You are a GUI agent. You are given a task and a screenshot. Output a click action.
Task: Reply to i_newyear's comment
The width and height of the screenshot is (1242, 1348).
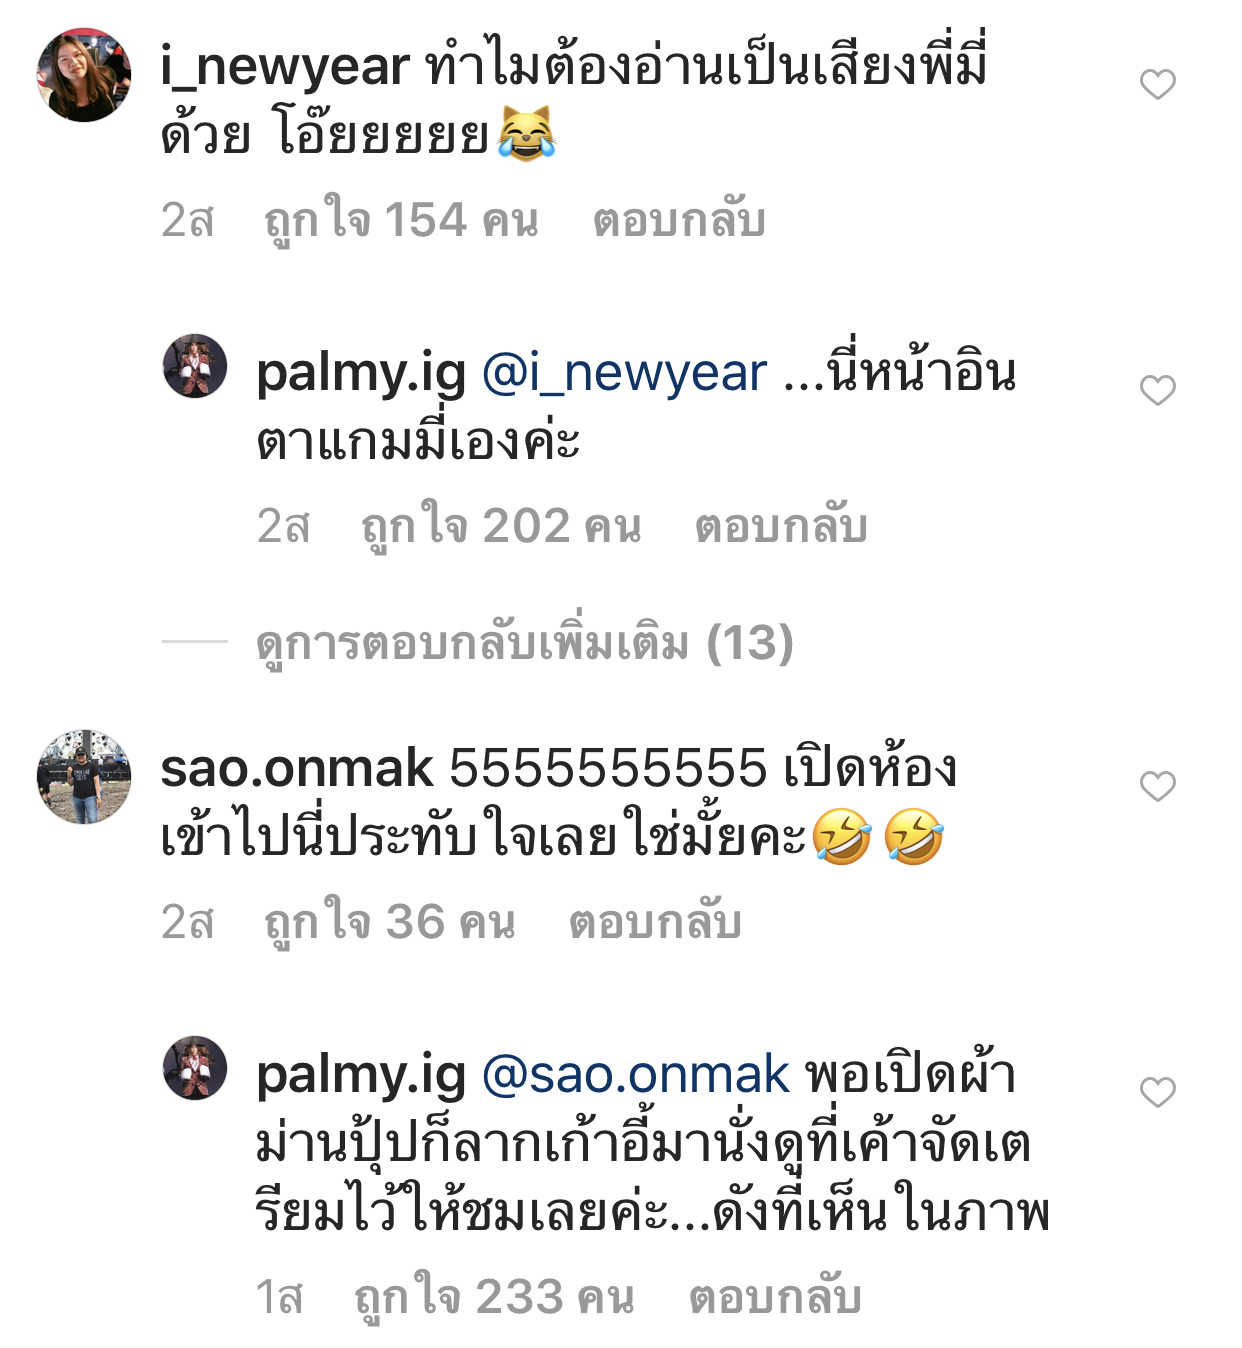(679, 221)
